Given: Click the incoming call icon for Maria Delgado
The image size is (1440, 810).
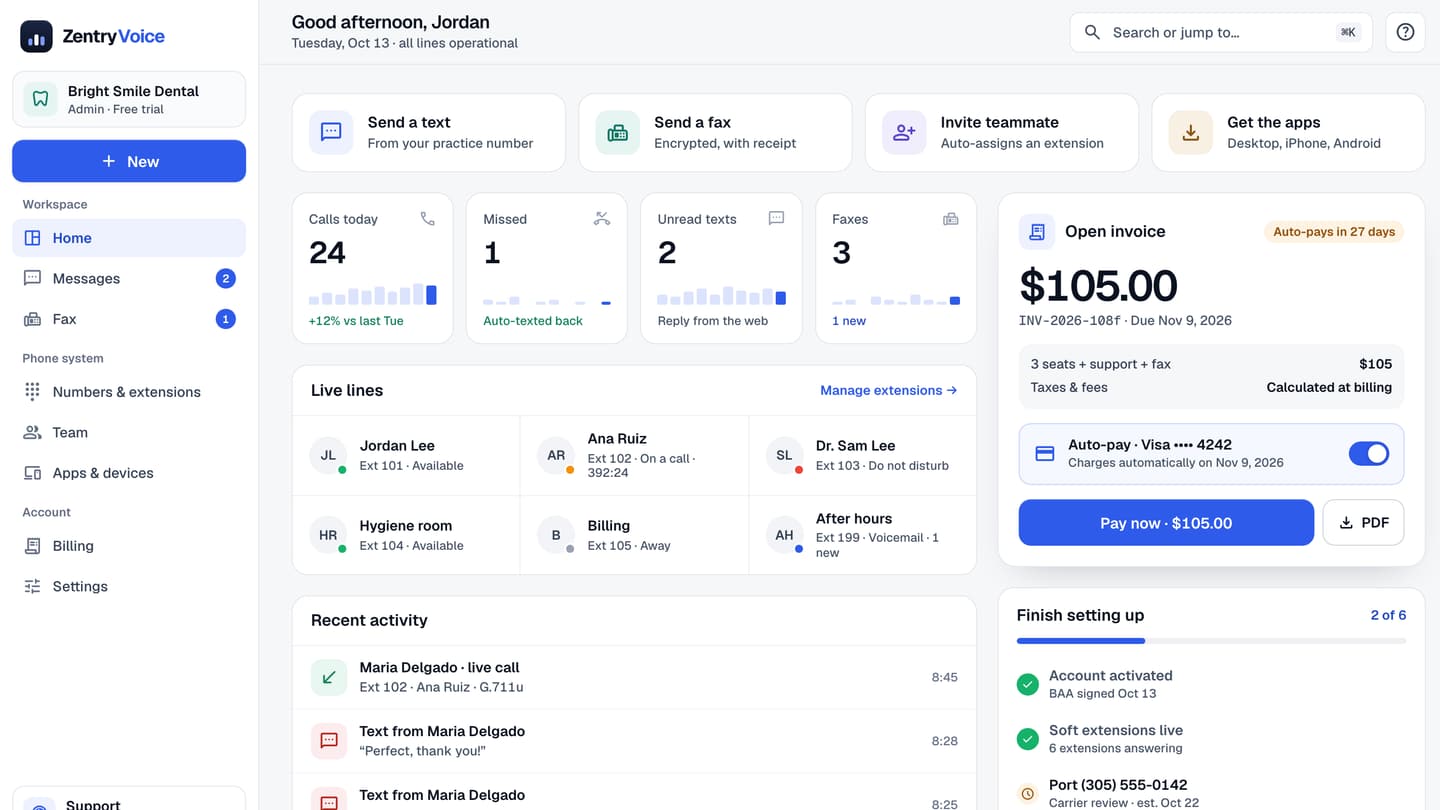Looking at the screenshot, I should coord(329,677).
